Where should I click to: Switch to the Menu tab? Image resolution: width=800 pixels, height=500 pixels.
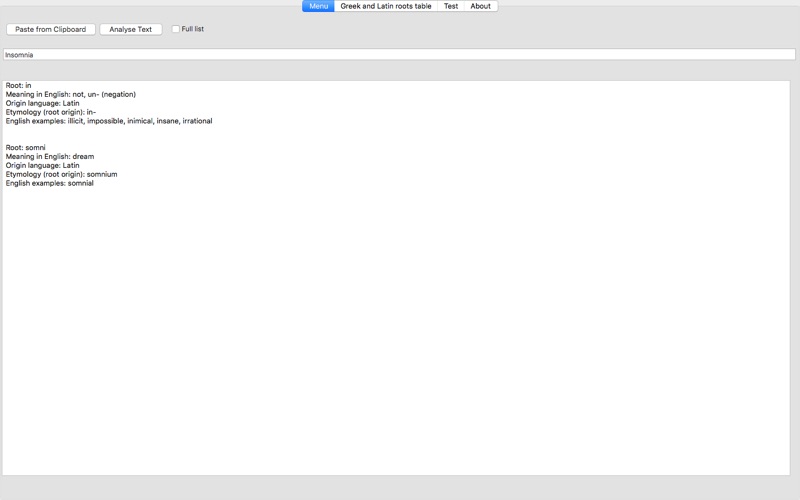coord(318,6)
